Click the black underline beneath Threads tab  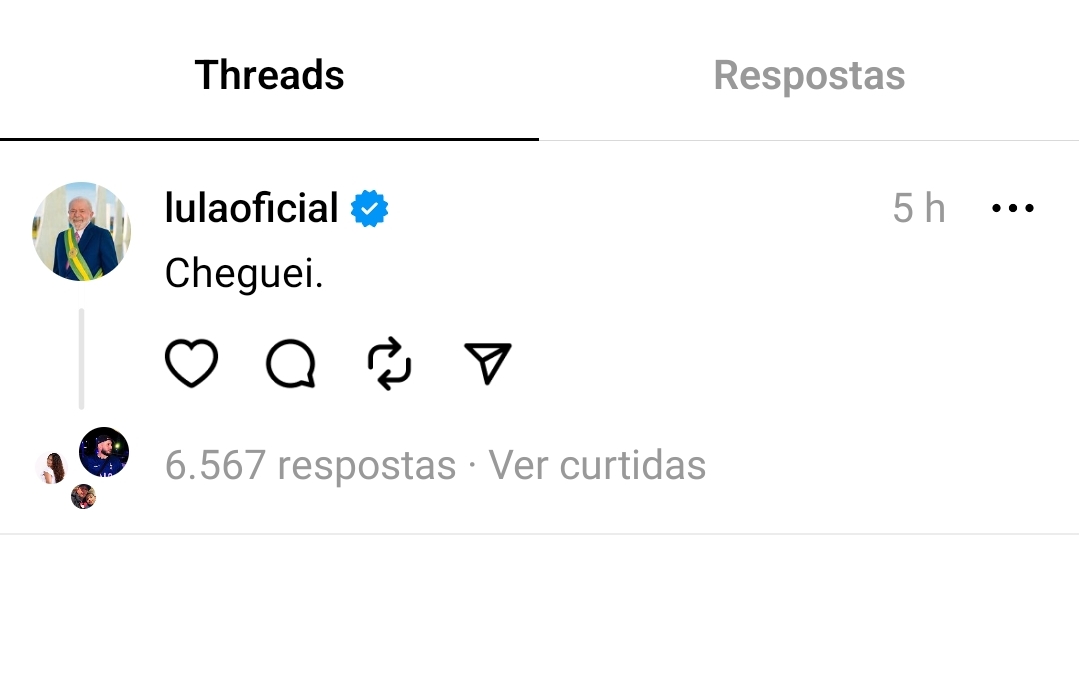[269, 139]
